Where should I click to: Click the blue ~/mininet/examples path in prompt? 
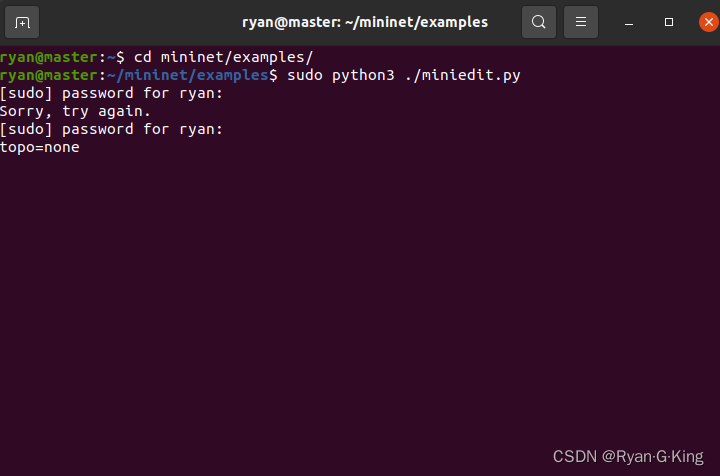click(x=188, y=75)
